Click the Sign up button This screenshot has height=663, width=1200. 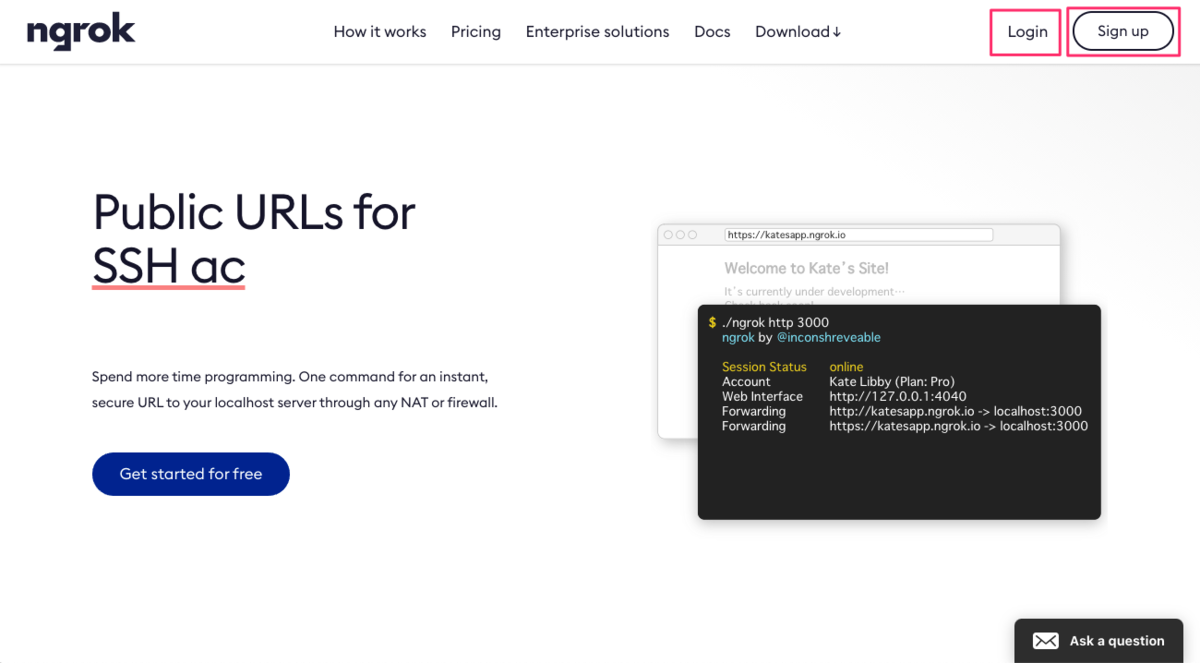[1123, 31]
